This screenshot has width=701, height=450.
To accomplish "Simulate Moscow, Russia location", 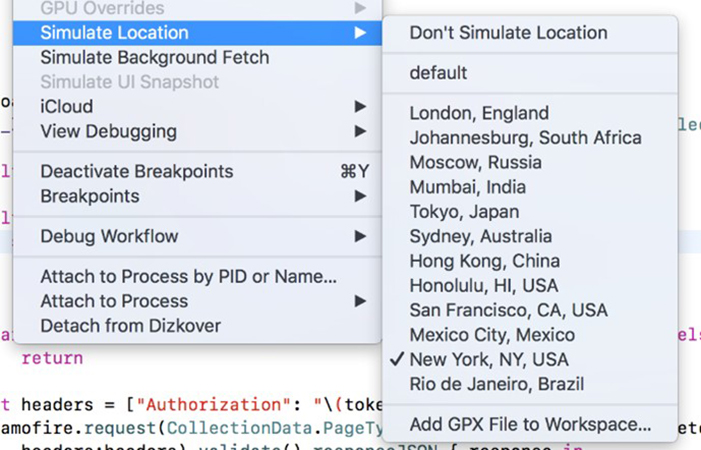I will [475, 162].
